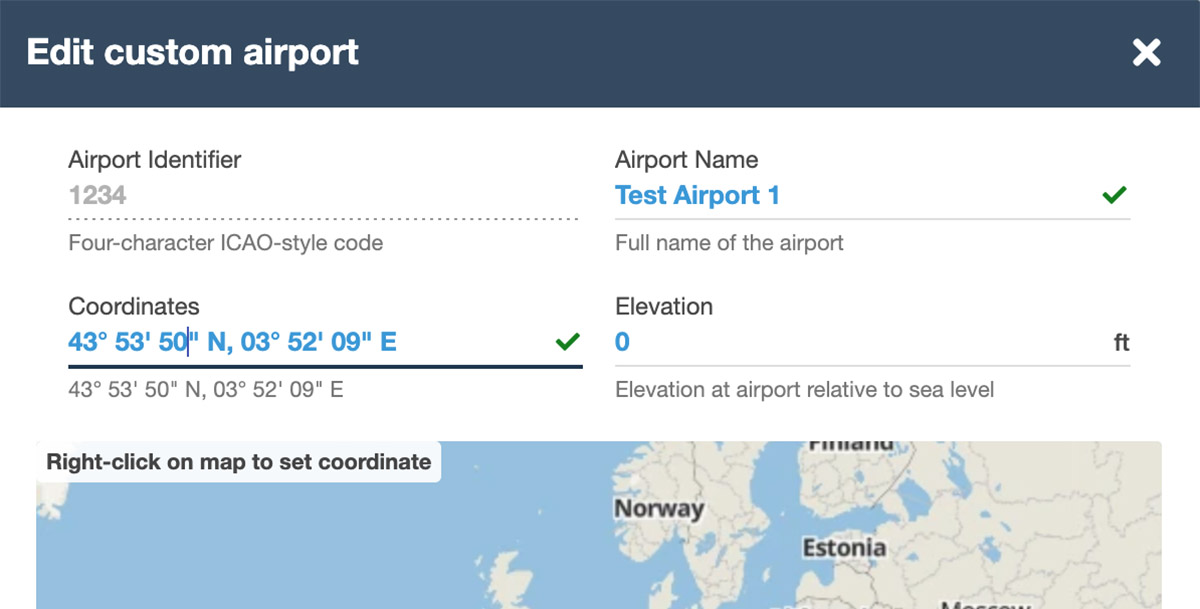Click the Elevation label
This screenshot has width=1200, height=609.
click(x=664, y=306)
